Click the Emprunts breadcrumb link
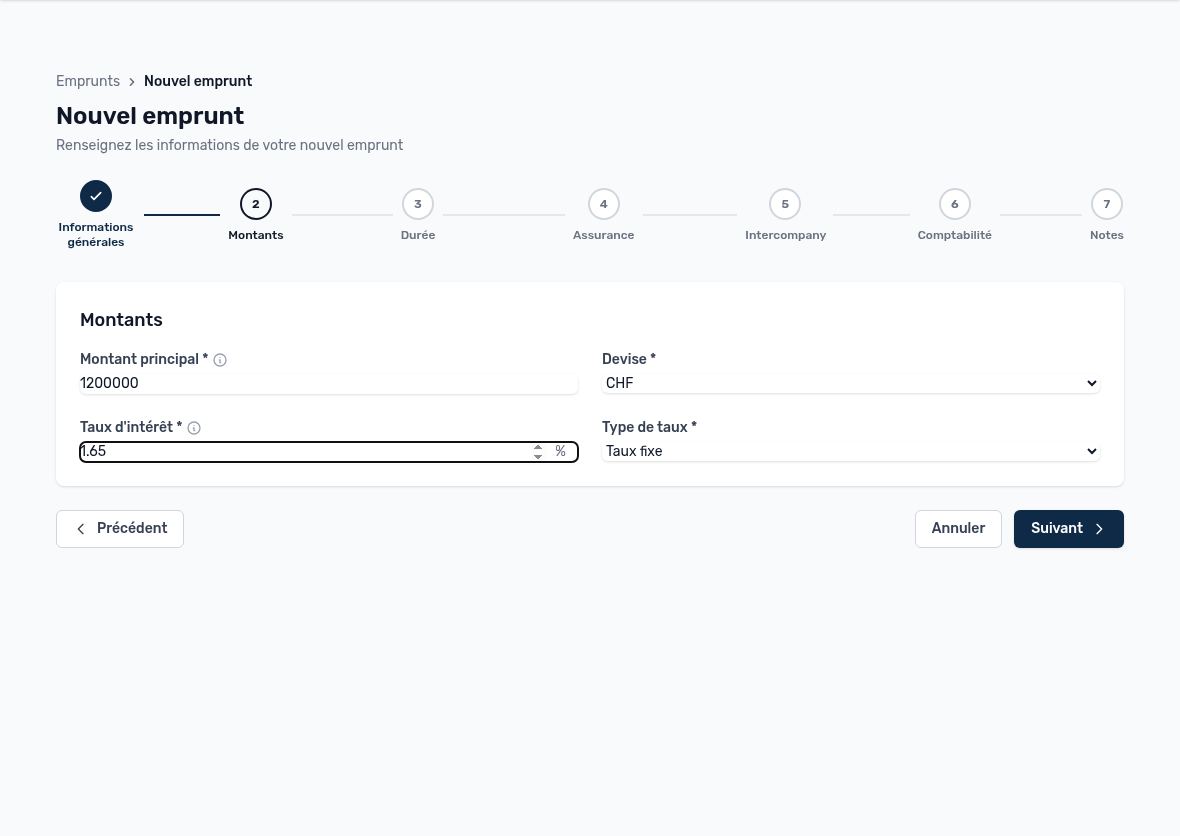This screenshot has width=1180, height=836. point(88,81)
